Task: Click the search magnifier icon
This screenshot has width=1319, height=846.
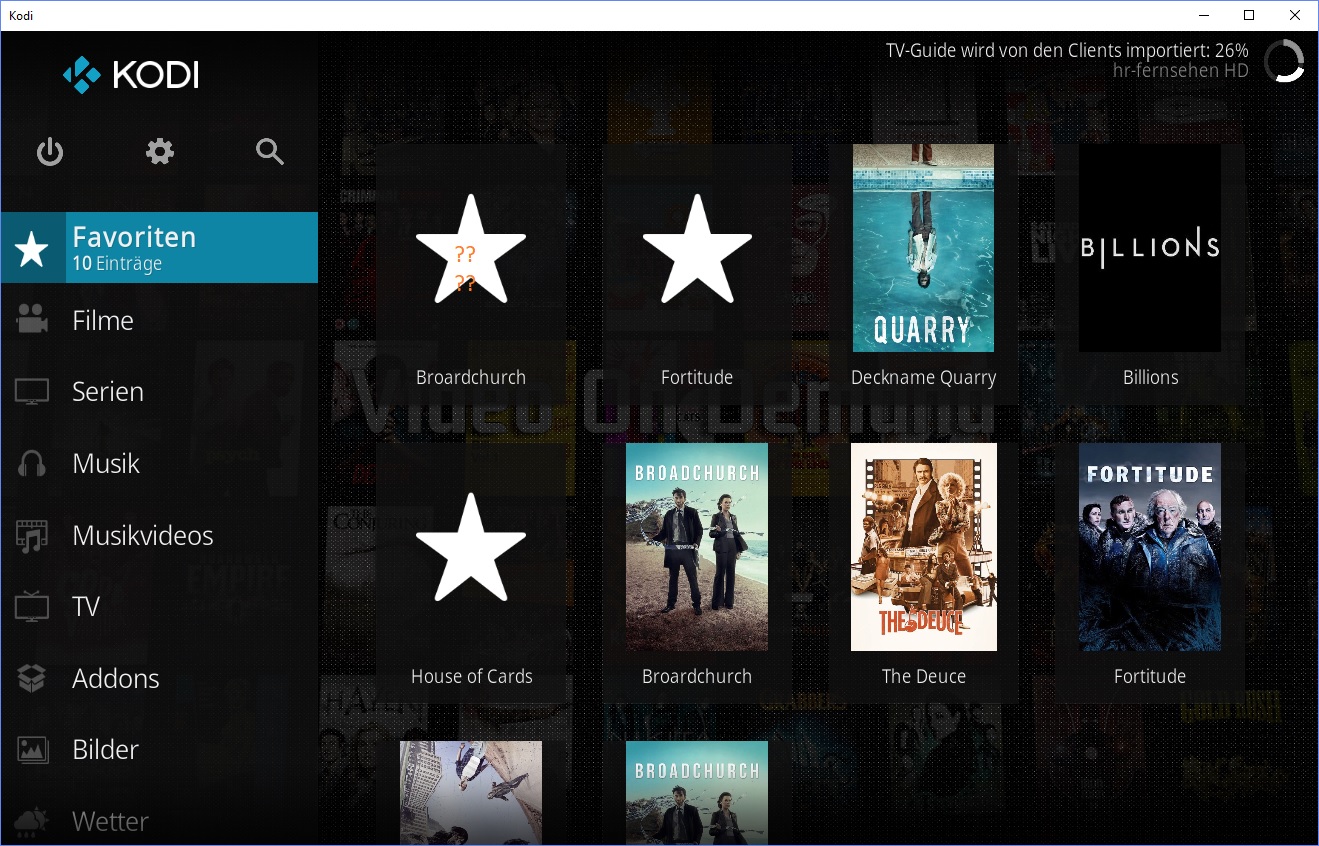Action: pos(270,152)
